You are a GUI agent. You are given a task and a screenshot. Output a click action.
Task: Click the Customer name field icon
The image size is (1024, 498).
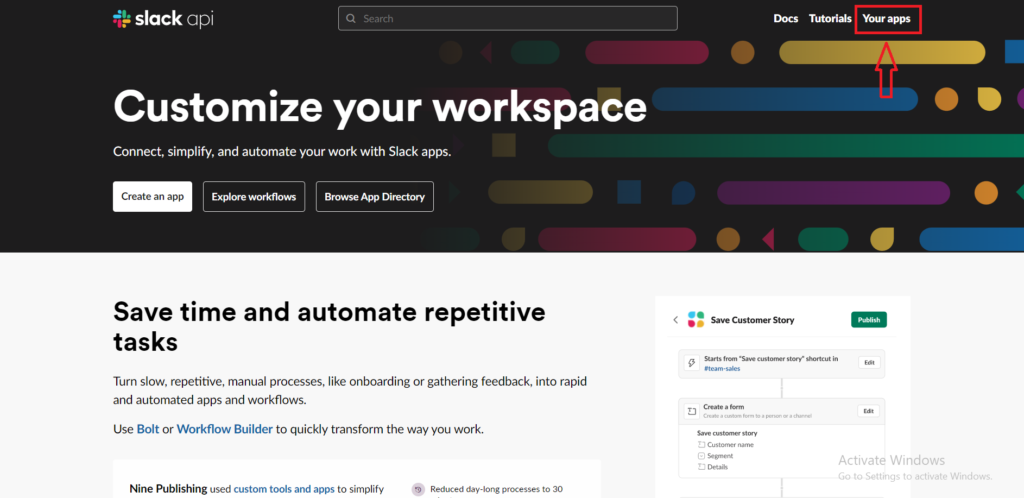point(701,444)
